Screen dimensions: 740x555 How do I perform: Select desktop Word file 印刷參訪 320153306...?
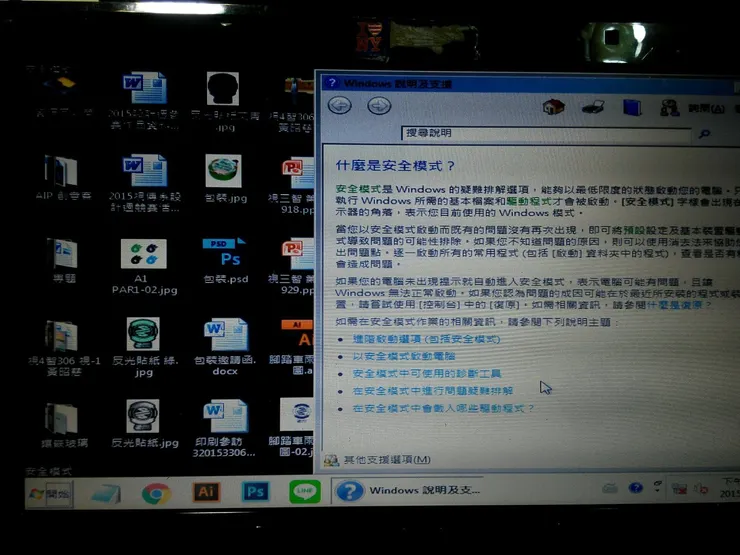tap(224, 429)
